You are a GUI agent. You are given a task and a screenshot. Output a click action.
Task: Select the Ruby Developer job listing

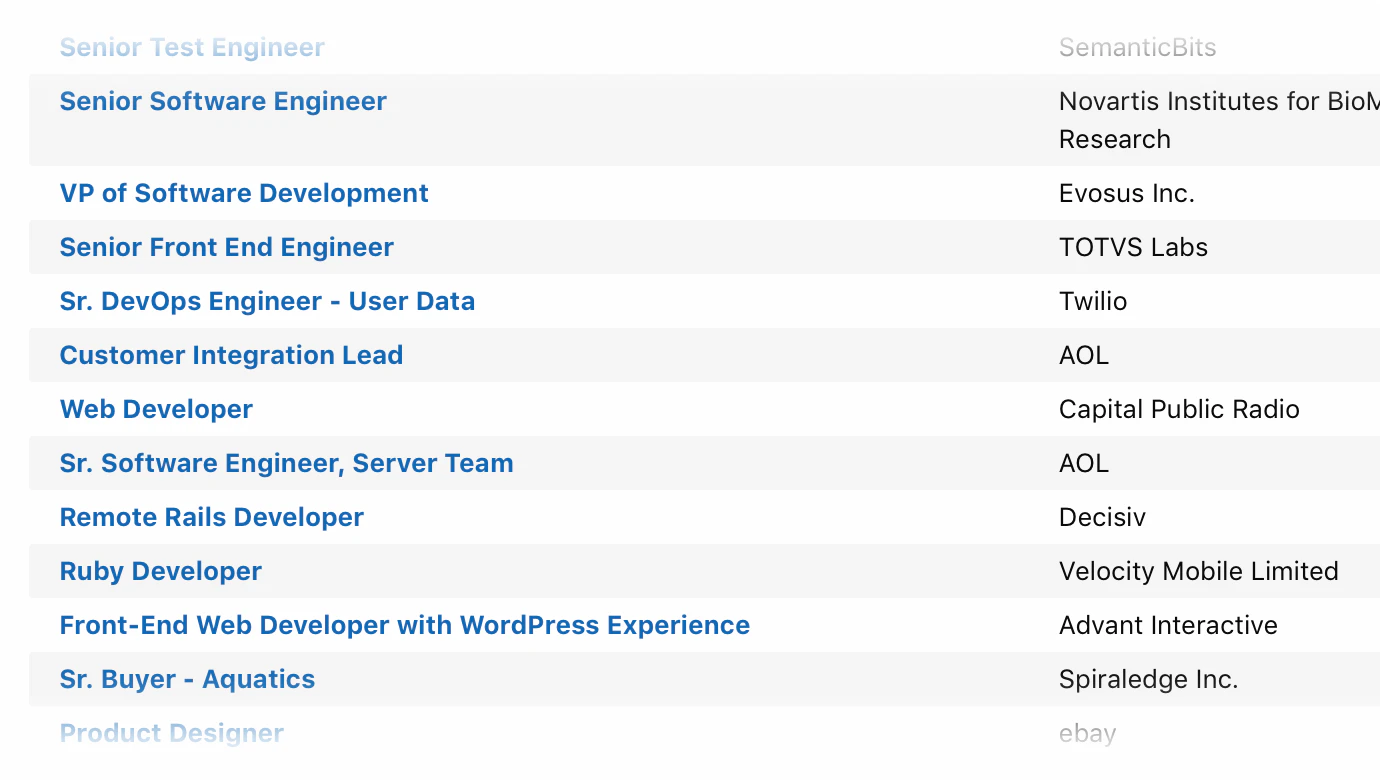click(x=160, y=571)
